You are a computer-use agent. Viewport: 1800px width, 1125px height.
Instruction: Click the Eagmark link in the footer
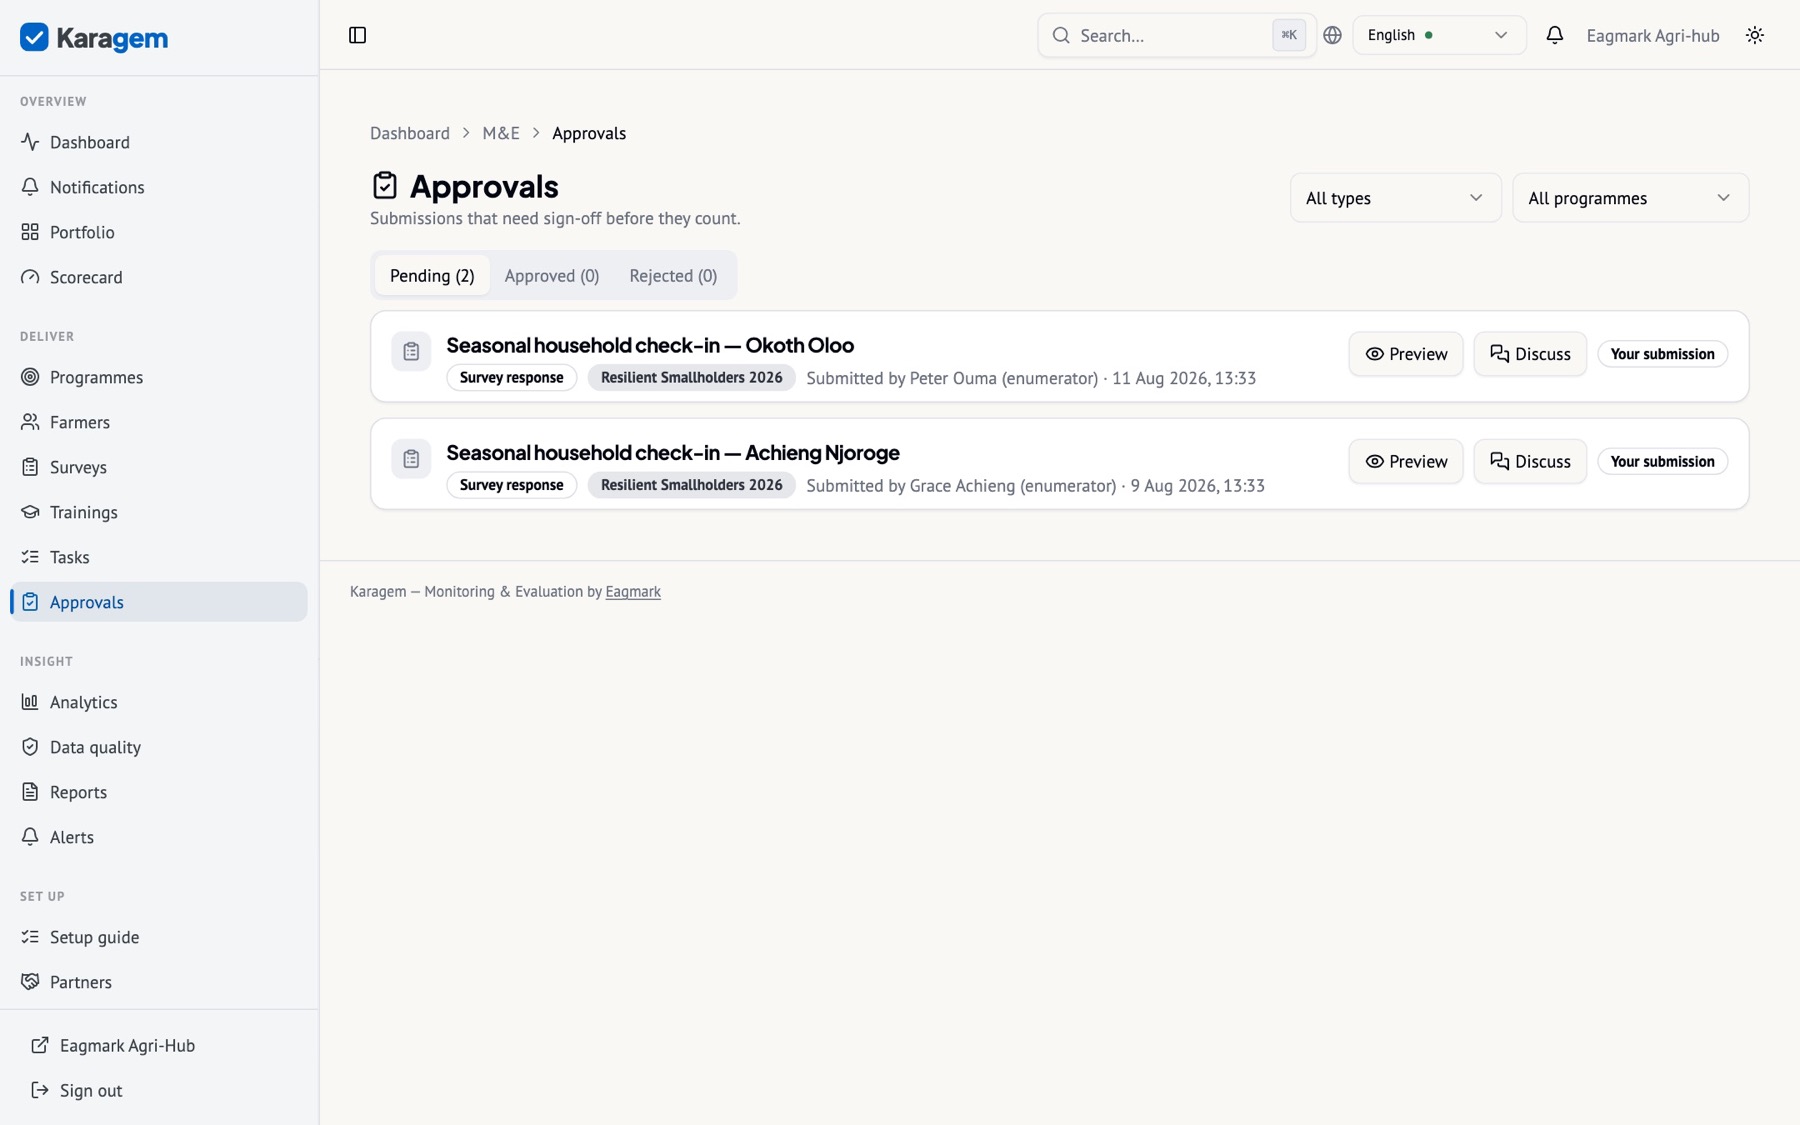coord(633,592)
